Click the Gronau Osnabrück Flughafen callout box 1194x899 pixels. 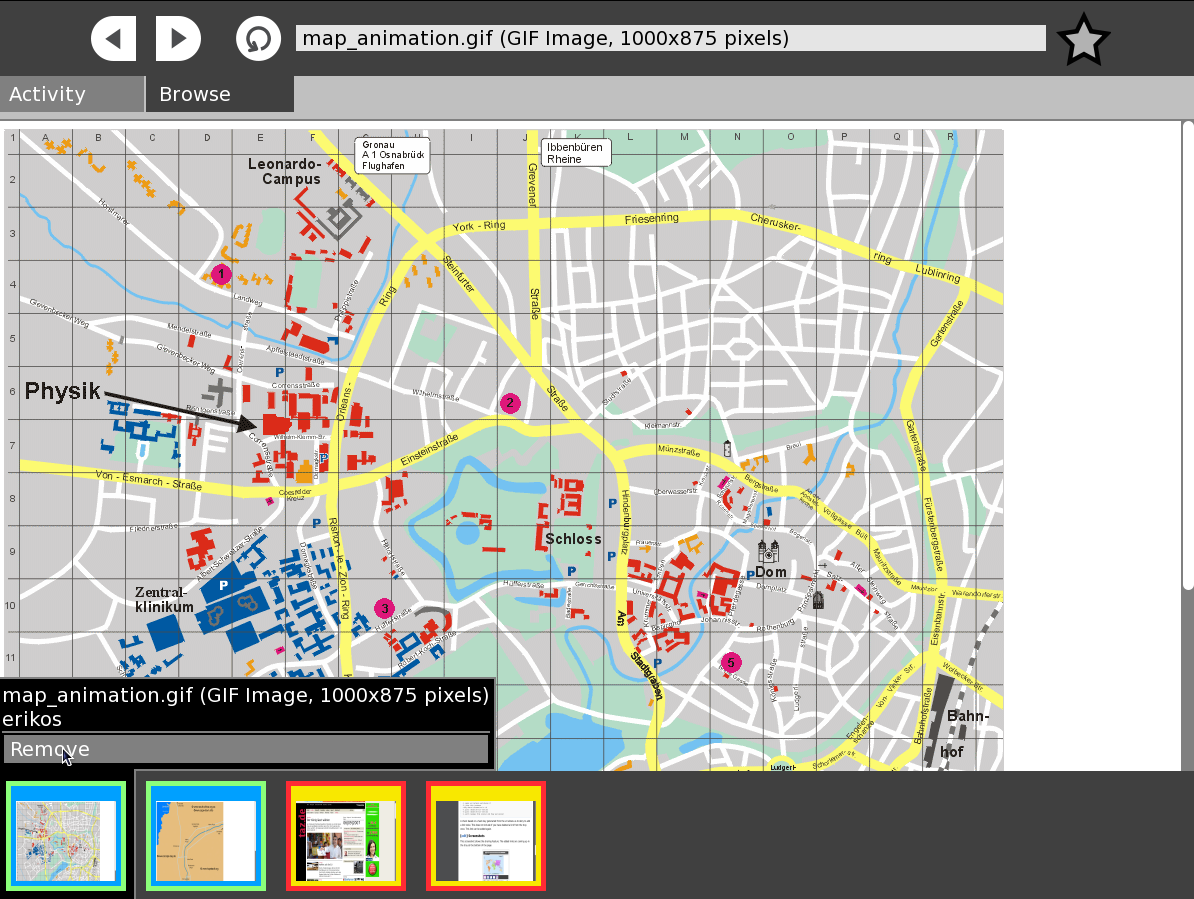coord(392,155)
